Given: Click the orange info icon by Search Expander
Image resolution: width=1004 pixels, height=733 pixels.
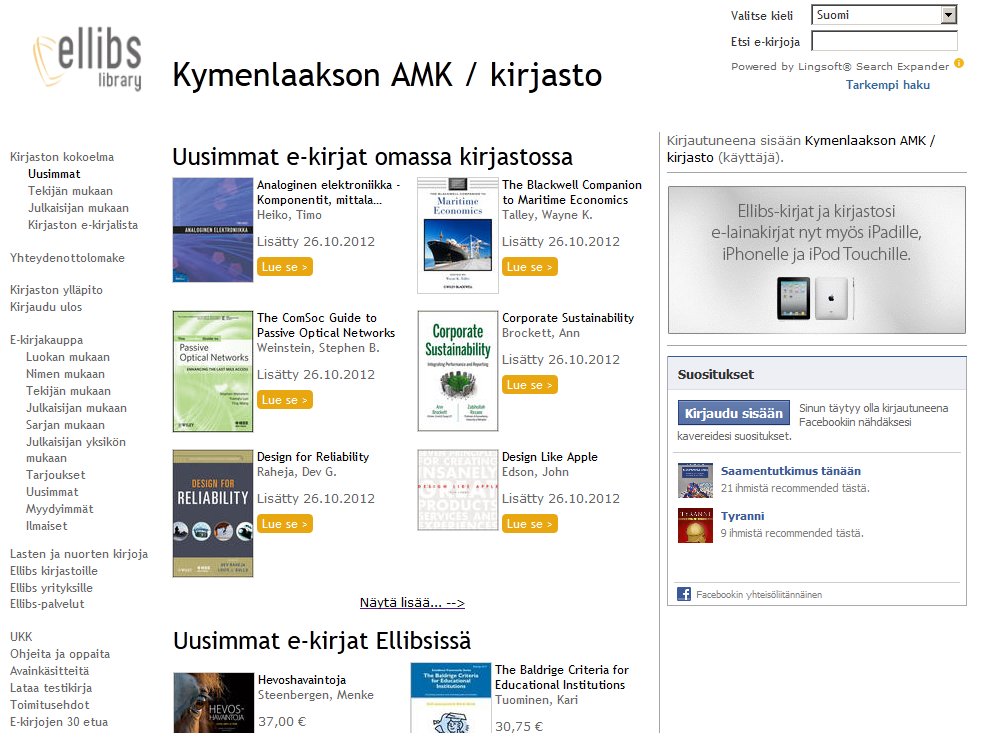Looking at the screenshot, I should (959, 63).
